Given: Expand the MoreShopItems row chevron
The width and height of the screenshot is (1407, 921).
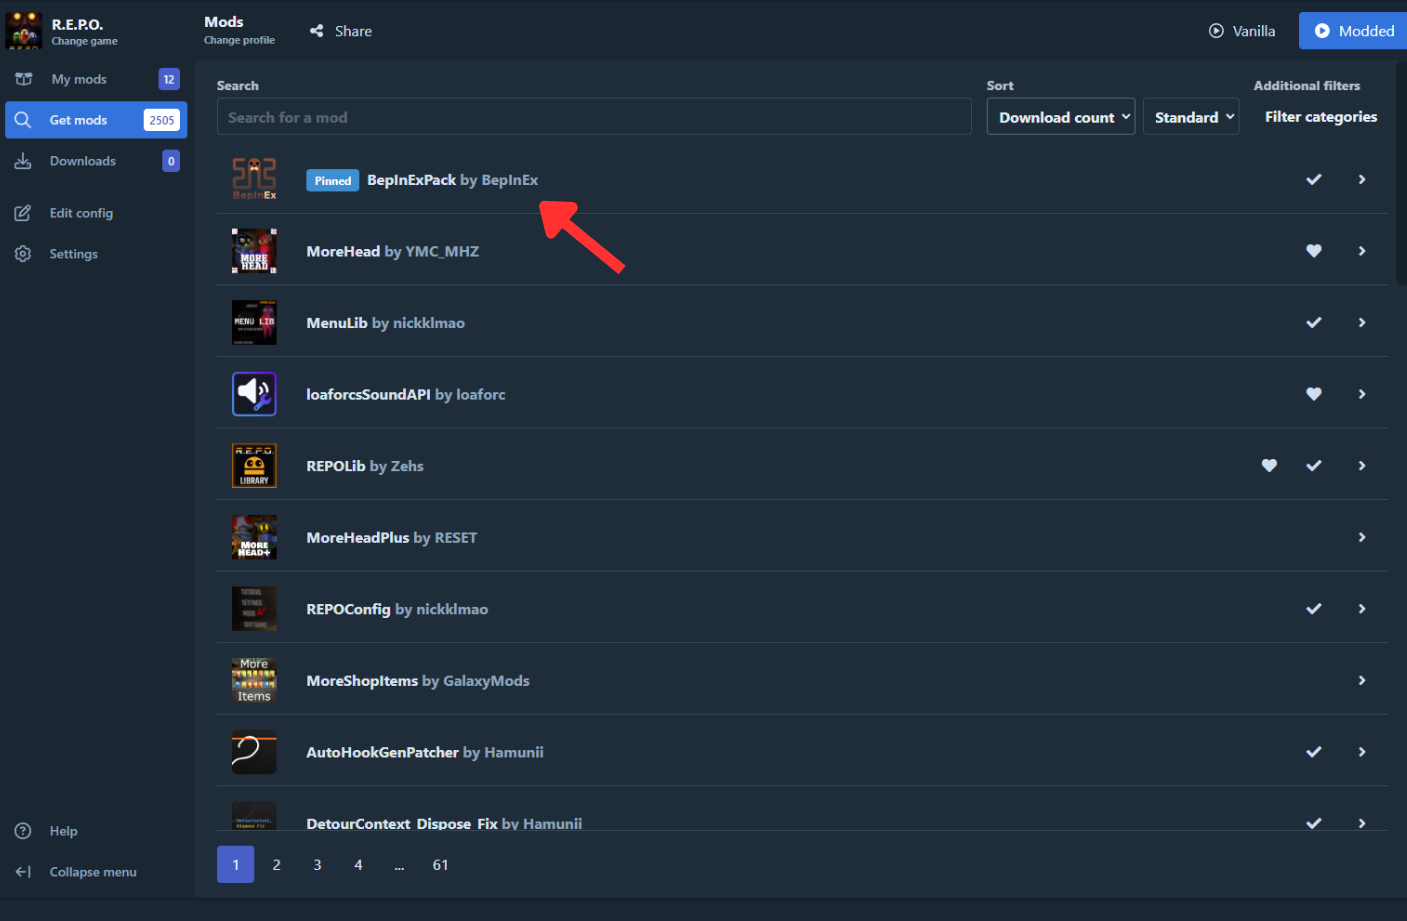Looking at the screenshot, I should tap(1362, 680).
